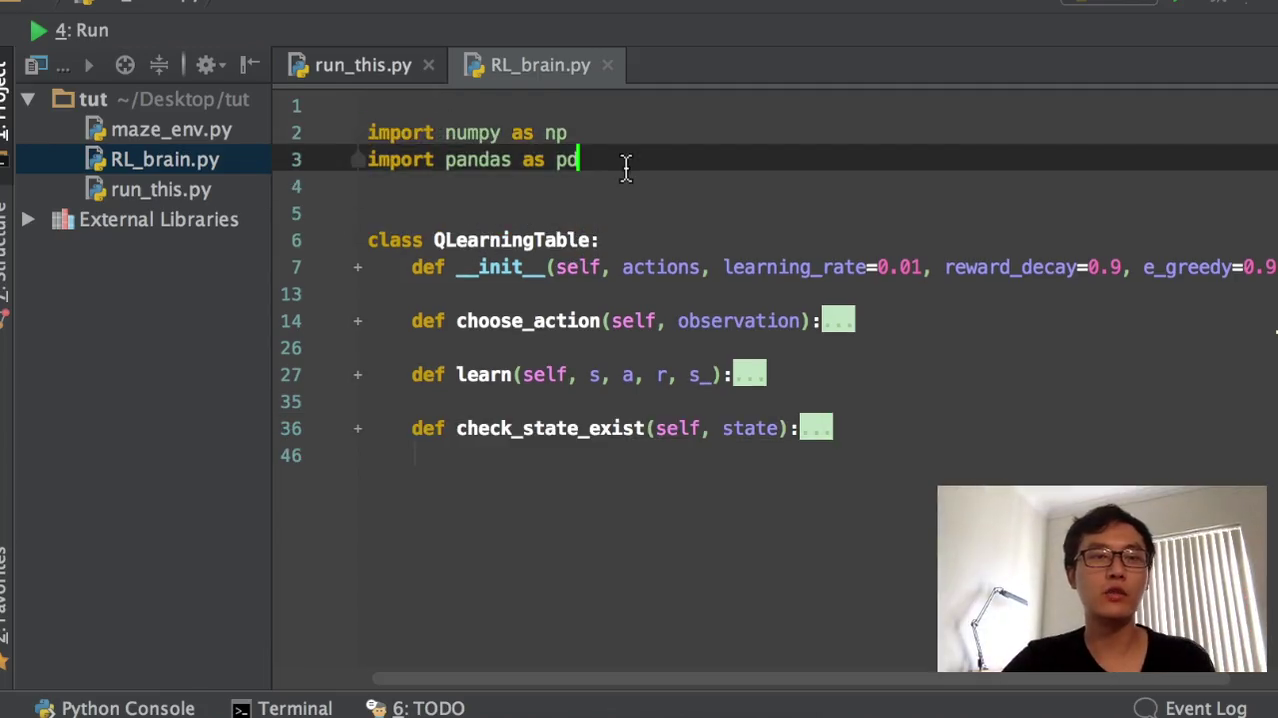Expand the learn method fold
The height and width of the screenshot is (718, 1278).
point(357,375)
